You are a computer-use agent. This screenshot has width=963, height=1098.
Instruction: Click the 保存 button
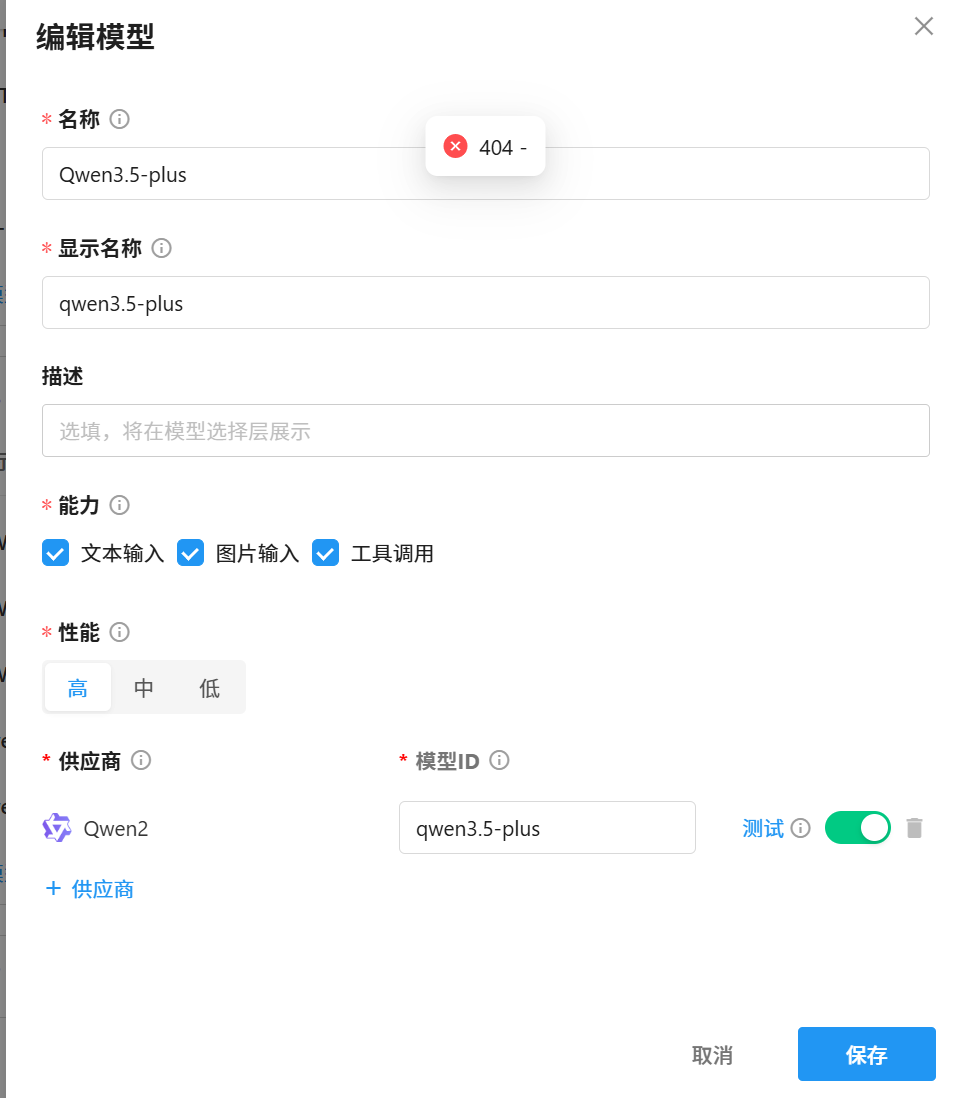[x=866, y=1054]
